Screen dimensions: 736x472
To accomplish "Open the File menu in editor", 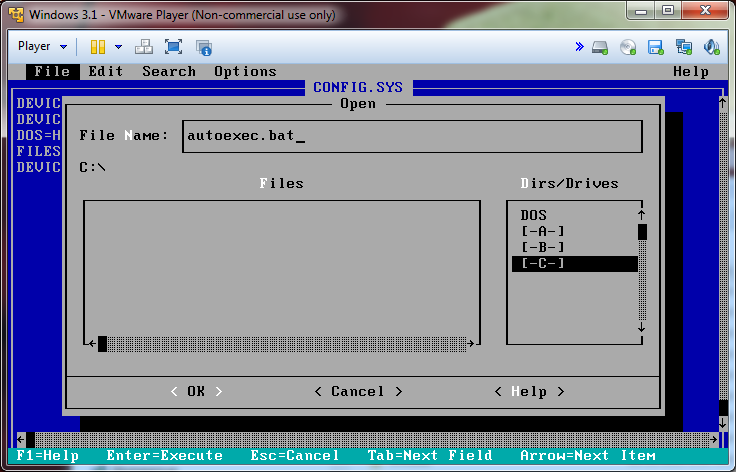I will [x=51, y=71].
